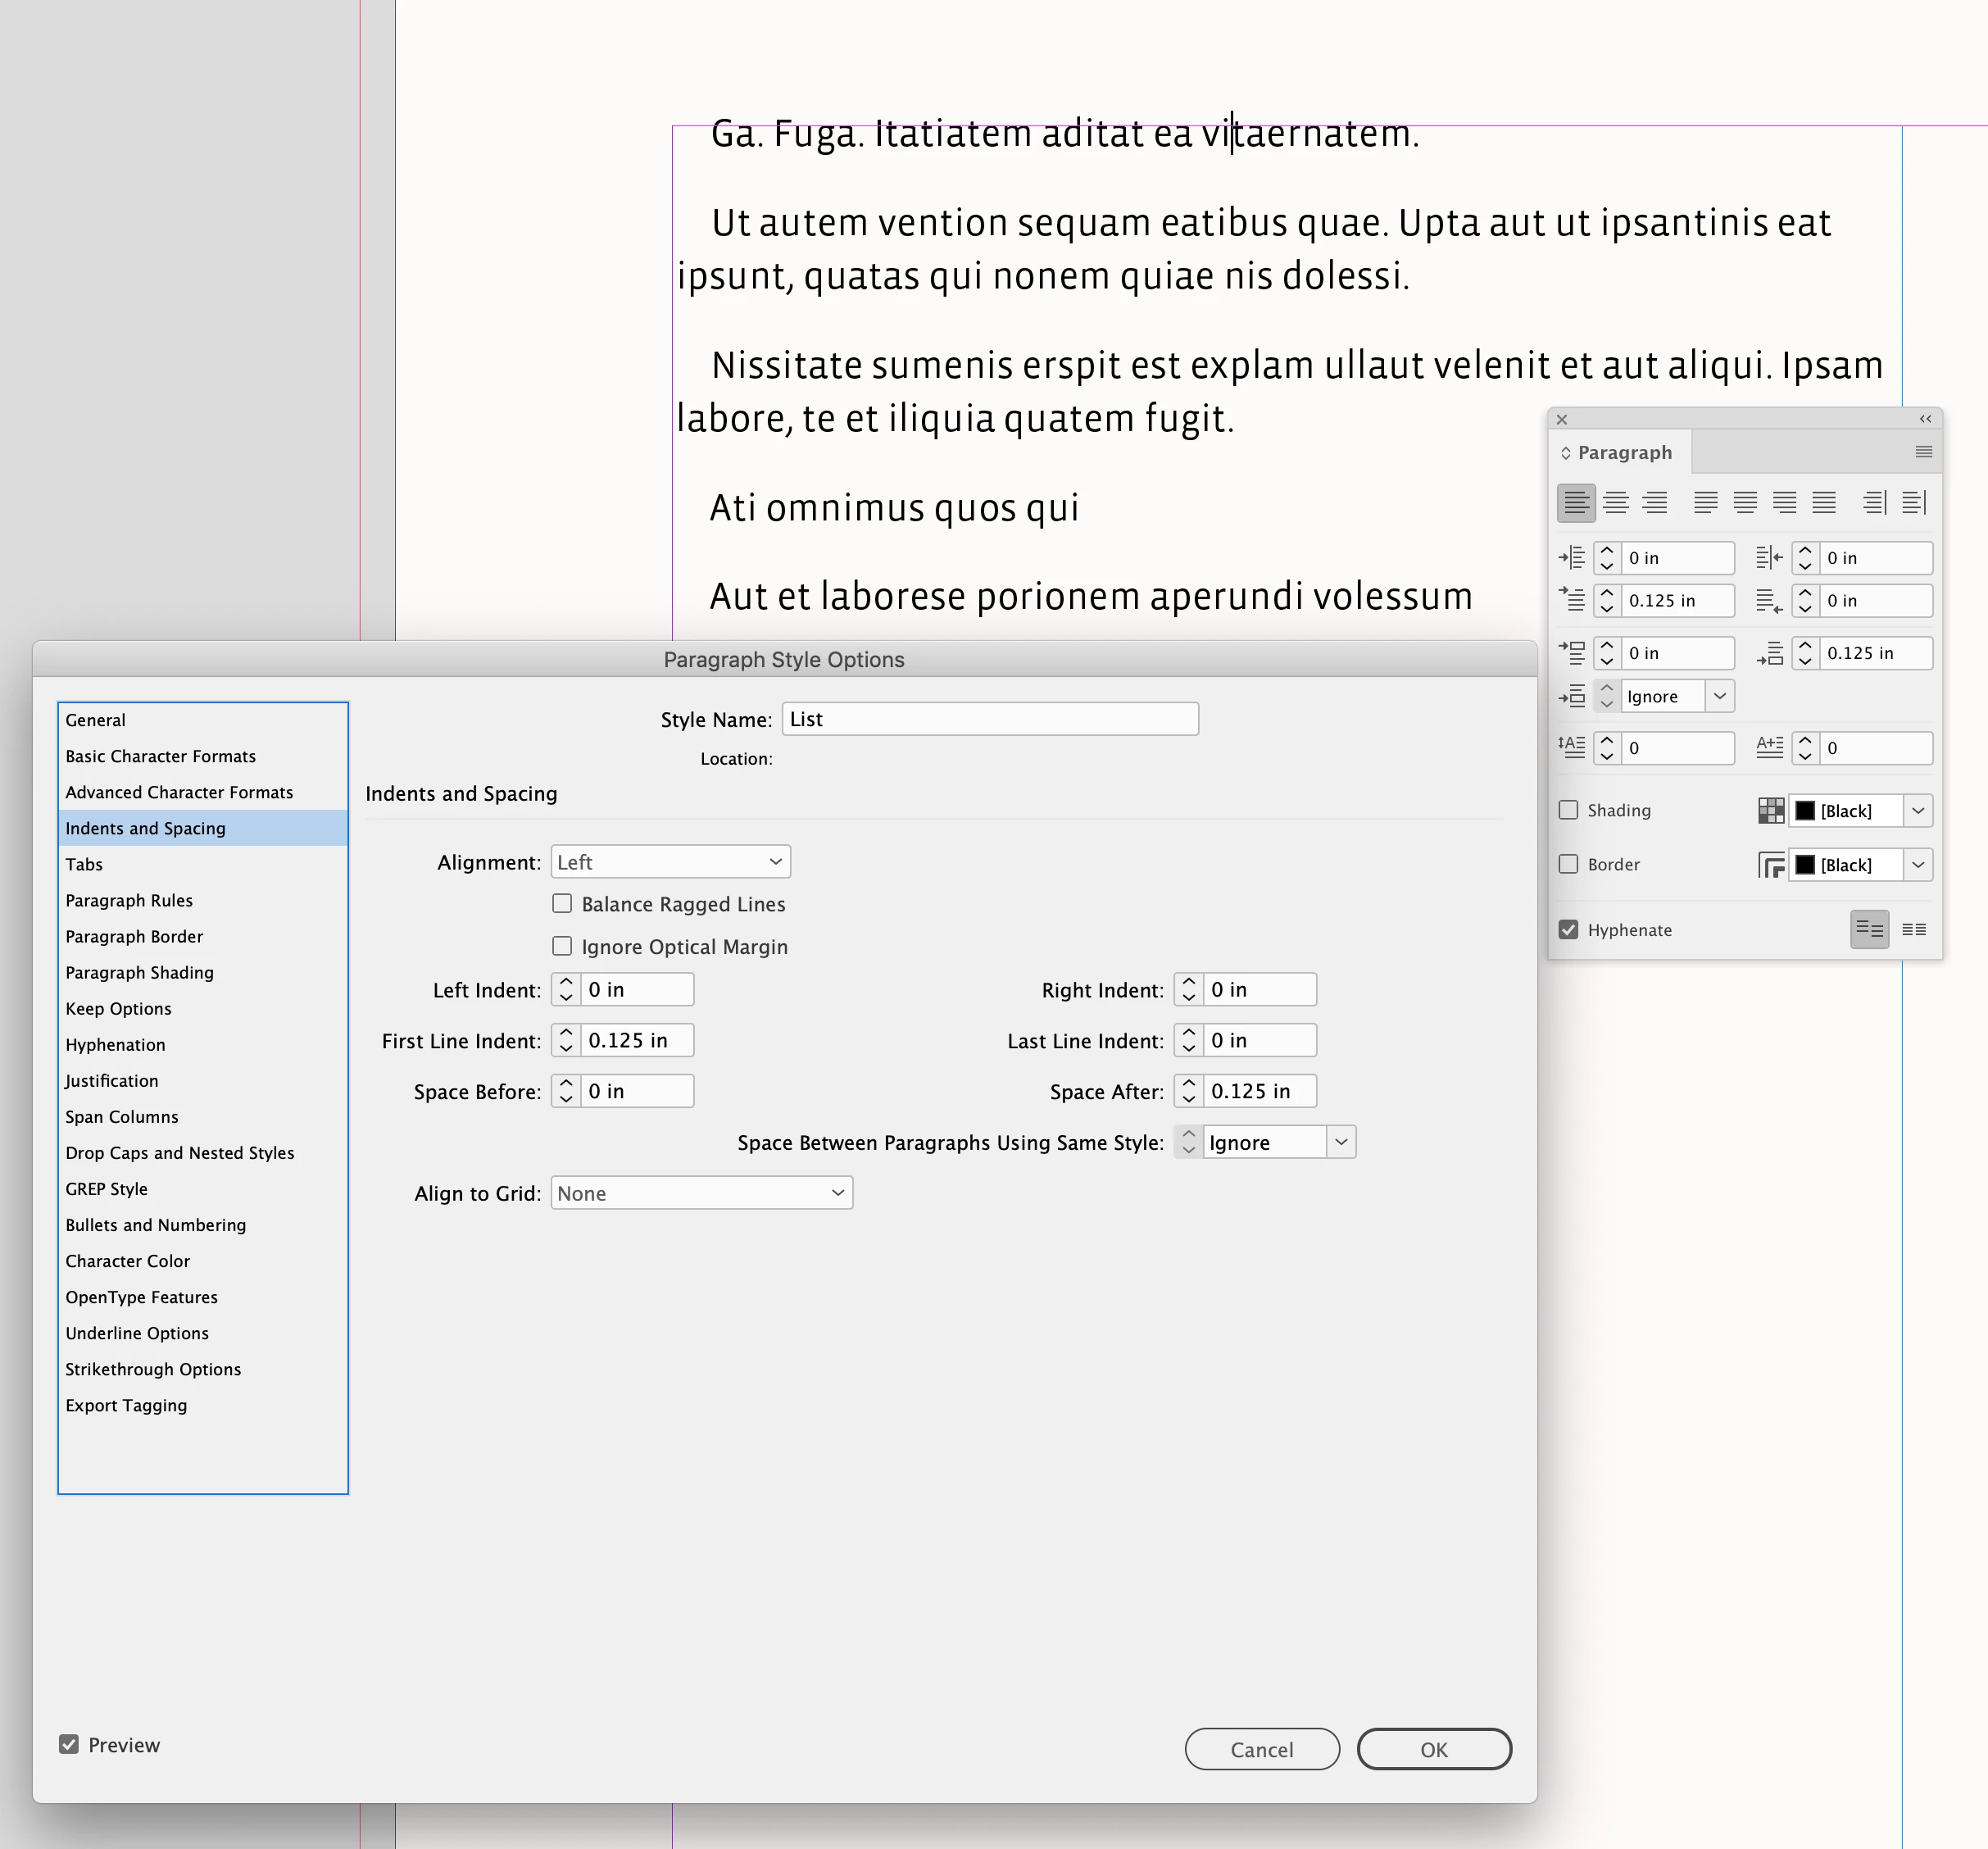Expand the Border color [Black] dropdown
This screenshot has width=1988, height=1849.
(1917, 864)
